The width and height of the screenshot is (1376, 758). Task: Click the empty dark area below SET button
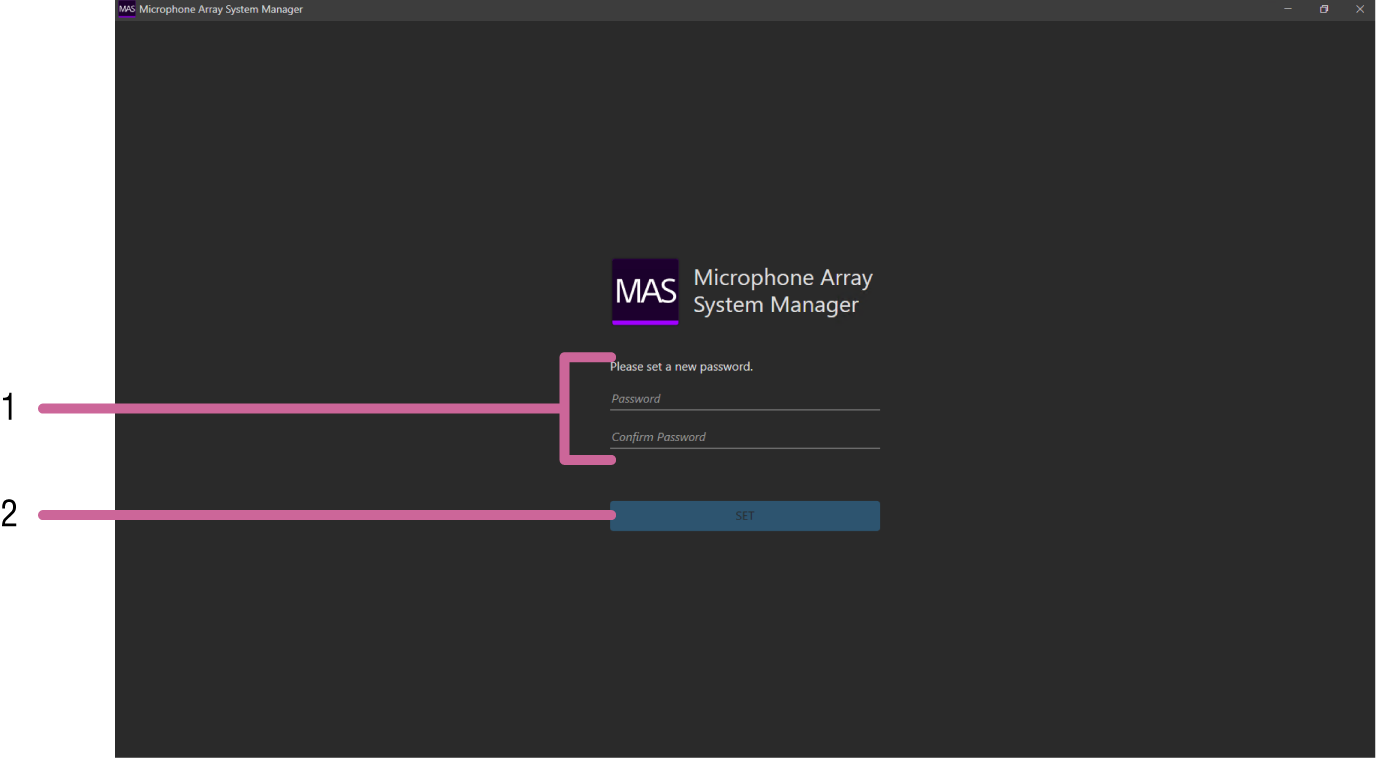745,640
